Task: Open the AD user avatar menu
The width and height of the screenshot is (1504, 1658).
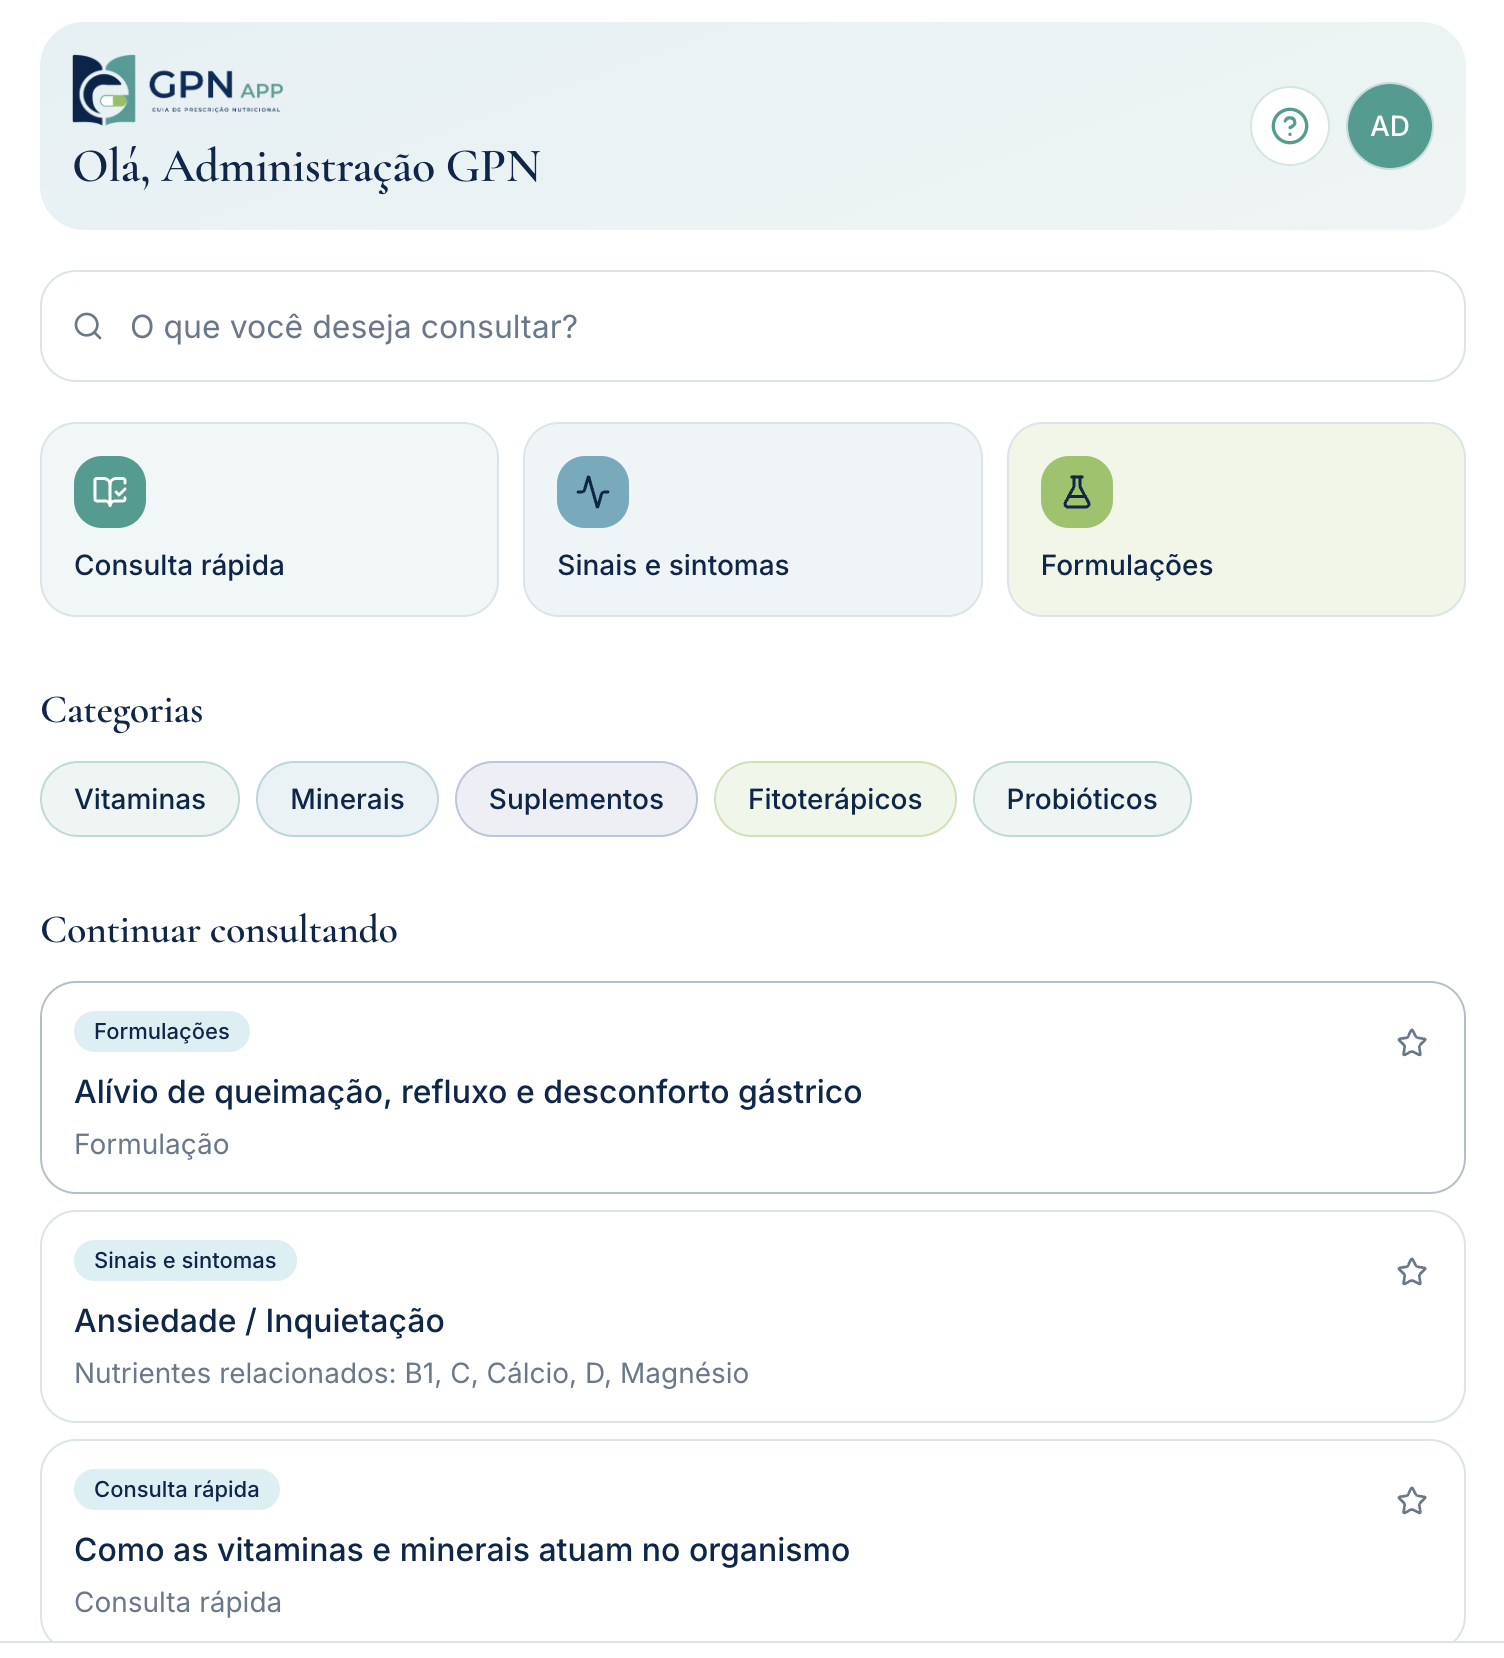Action: pyautogui.click(x=1389, y=126)
